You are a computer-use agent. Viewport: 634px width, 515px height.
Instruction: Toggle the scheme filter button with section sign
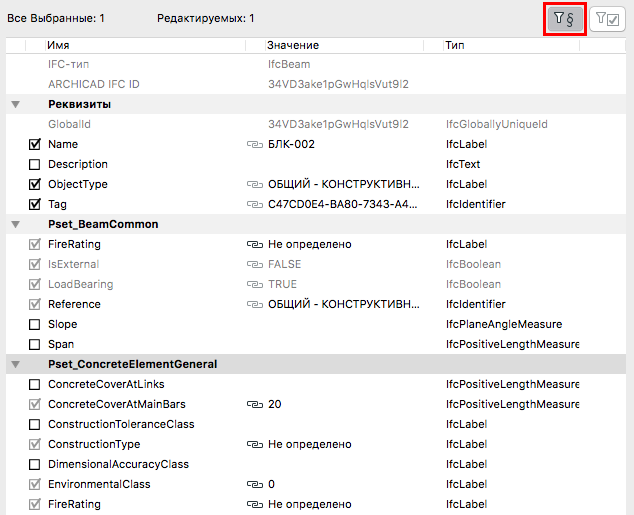pyautogui.click(x=565, y=18)
